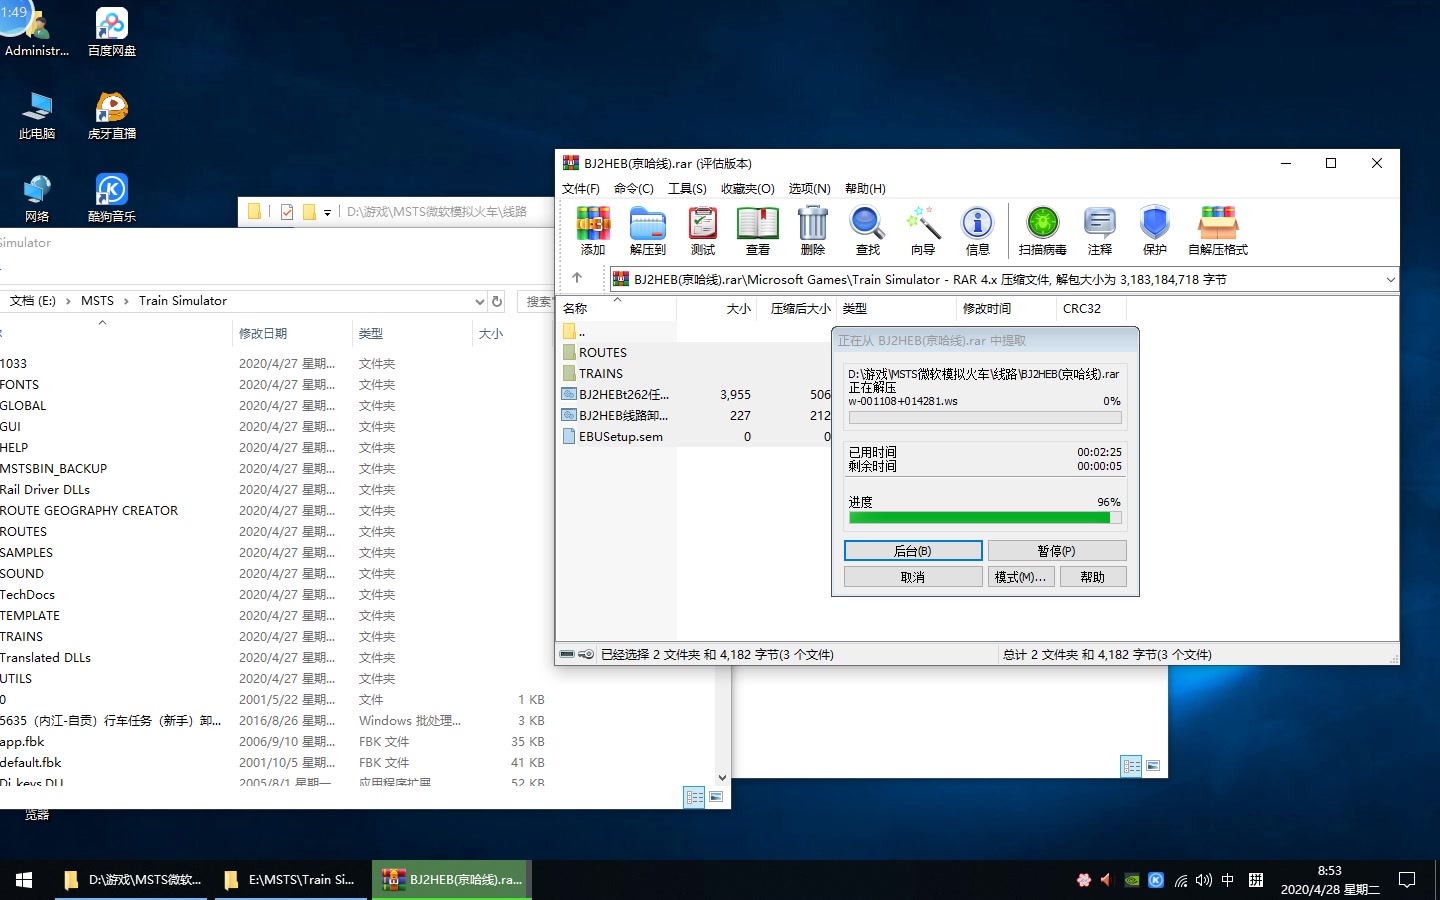Open the Options (选项) menu

809,188
